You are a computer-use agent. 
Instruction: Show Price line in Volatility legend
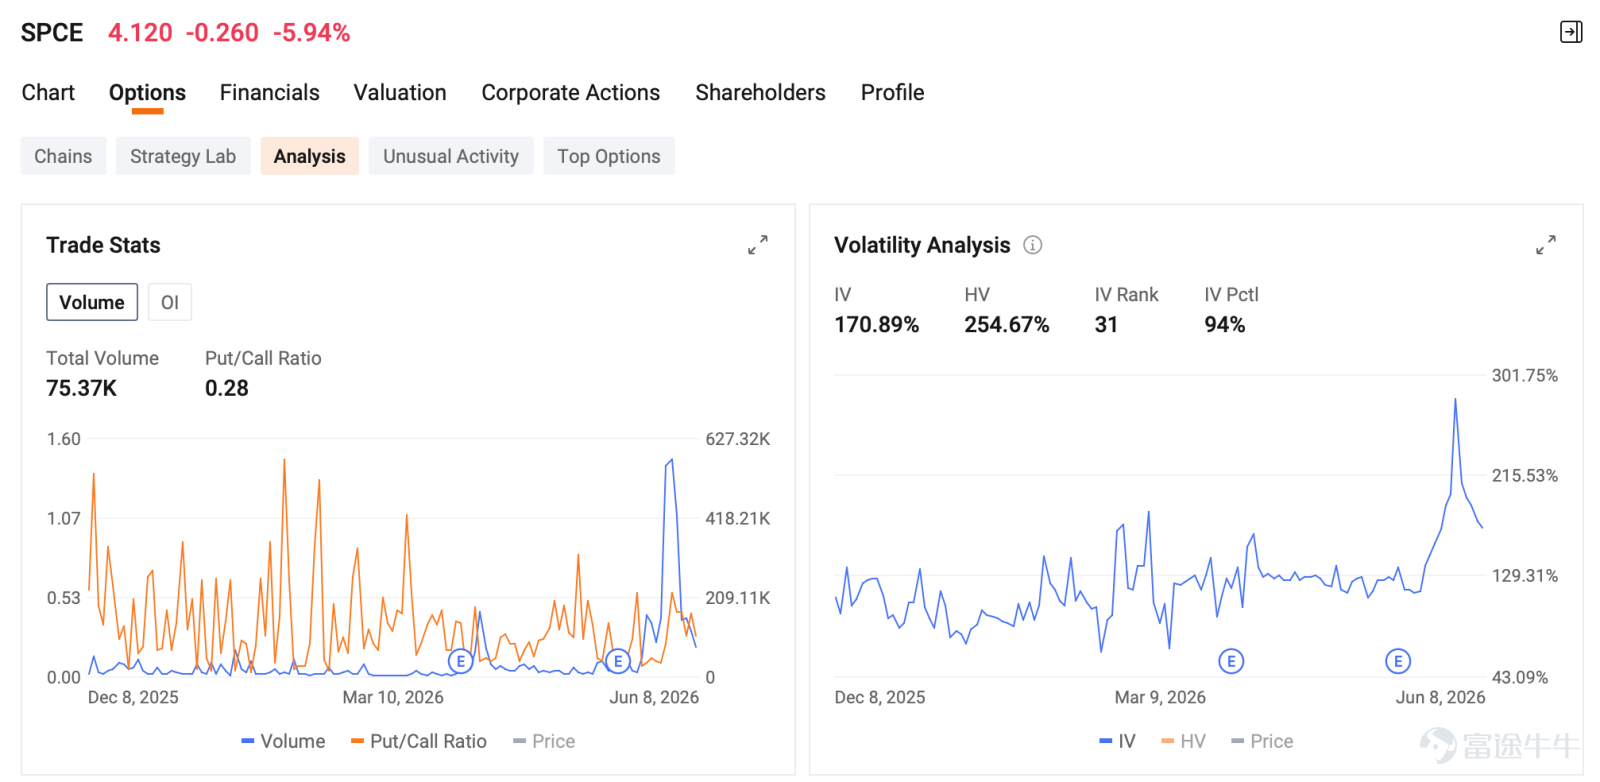click(x=1262, y=741)
